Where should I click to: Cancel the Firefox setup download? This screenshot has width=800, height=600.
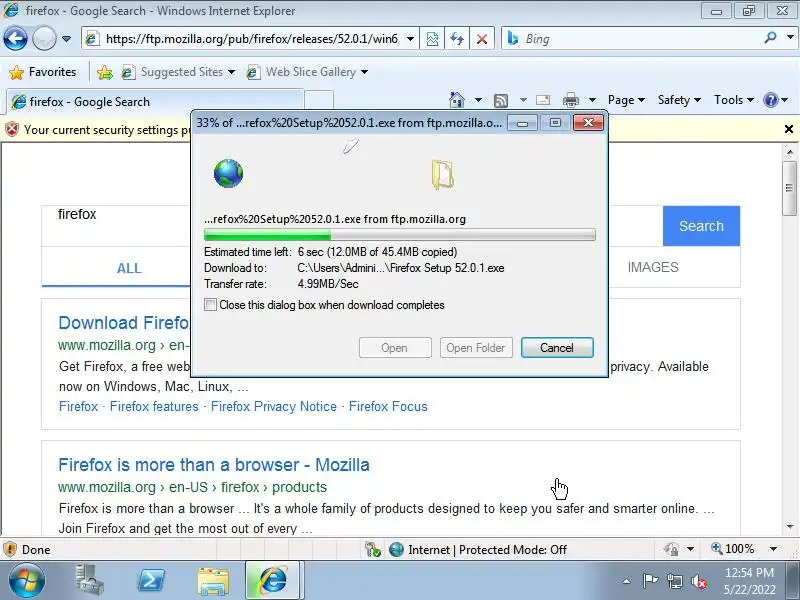tap(557, 347)
